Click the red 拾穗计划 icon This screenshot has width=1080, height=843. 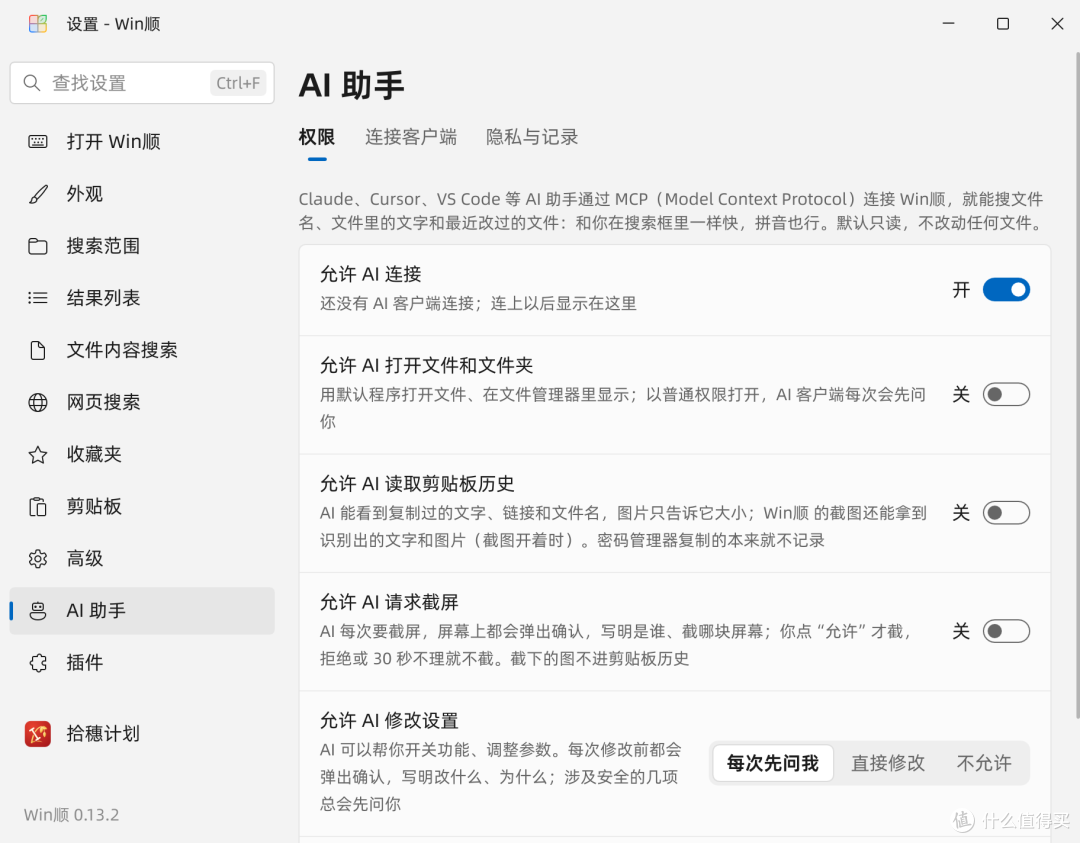[38, 733]
